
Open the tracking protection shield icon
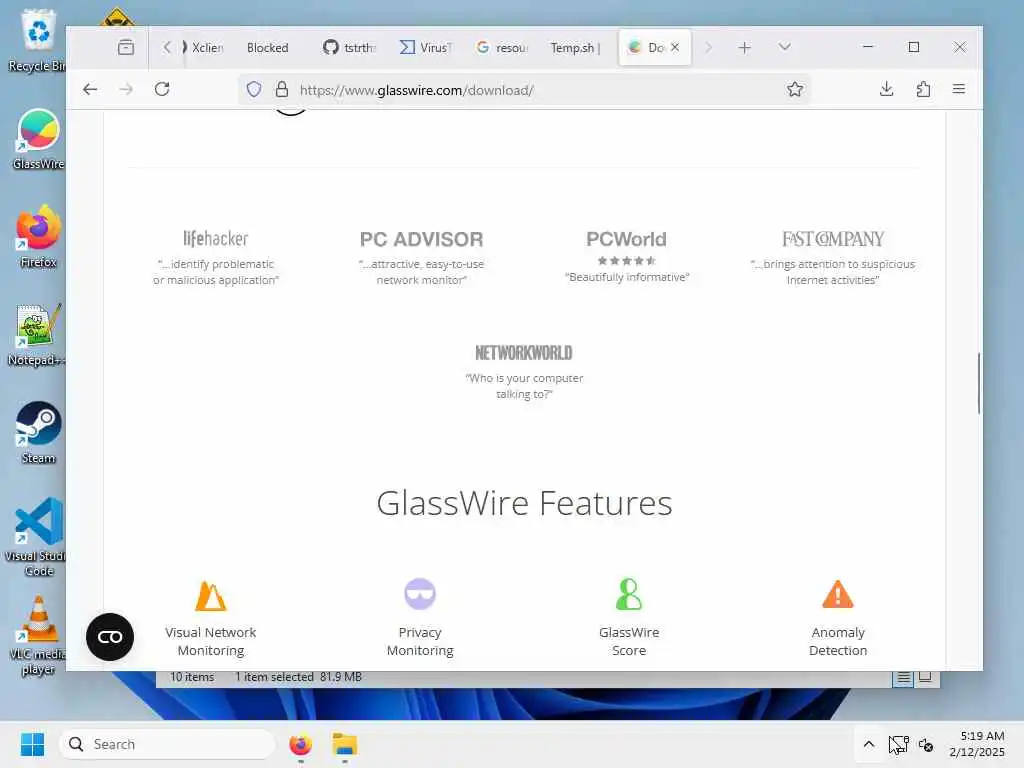(254, 89)
